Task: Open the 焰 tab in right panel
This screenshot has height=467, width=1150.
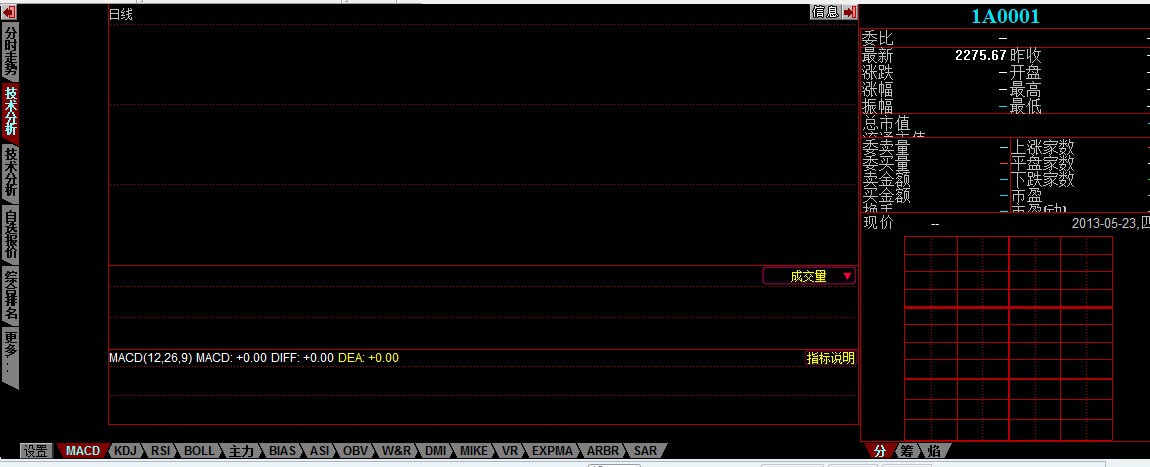Action: coord(932,451)
